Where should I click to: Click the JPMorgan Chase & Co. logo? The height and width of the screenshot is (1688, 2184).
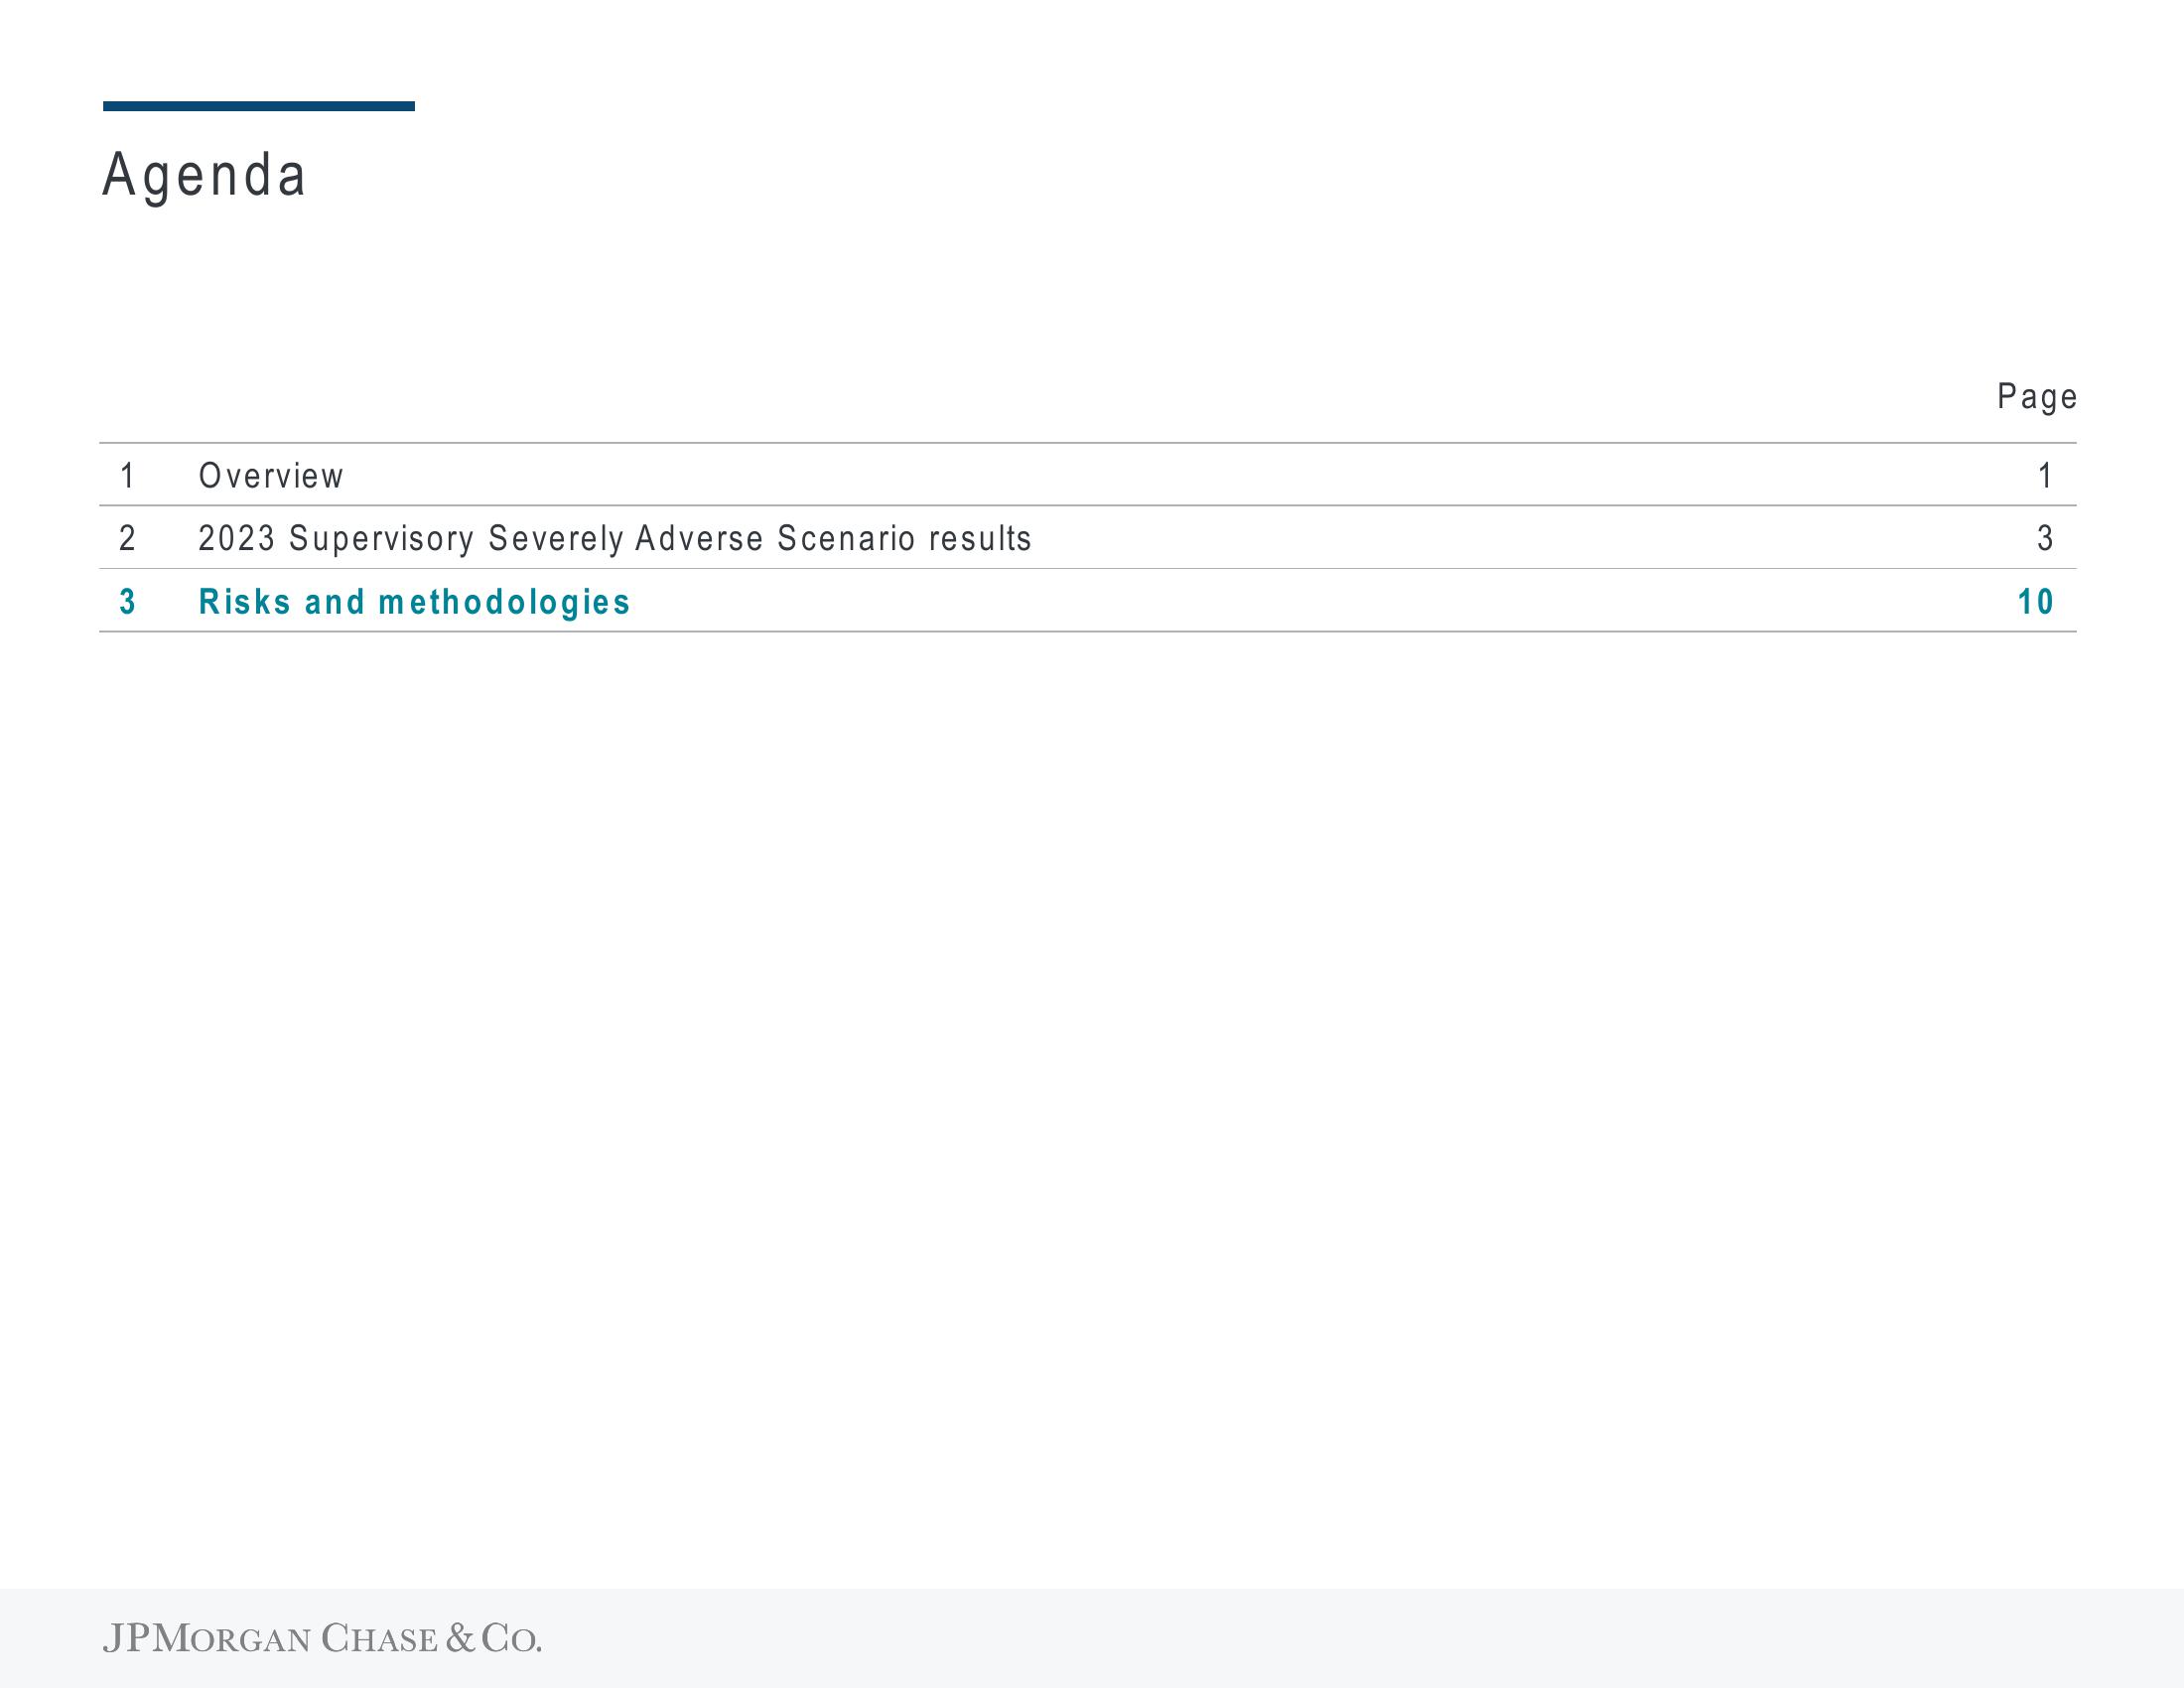[x=322, y=1638]
